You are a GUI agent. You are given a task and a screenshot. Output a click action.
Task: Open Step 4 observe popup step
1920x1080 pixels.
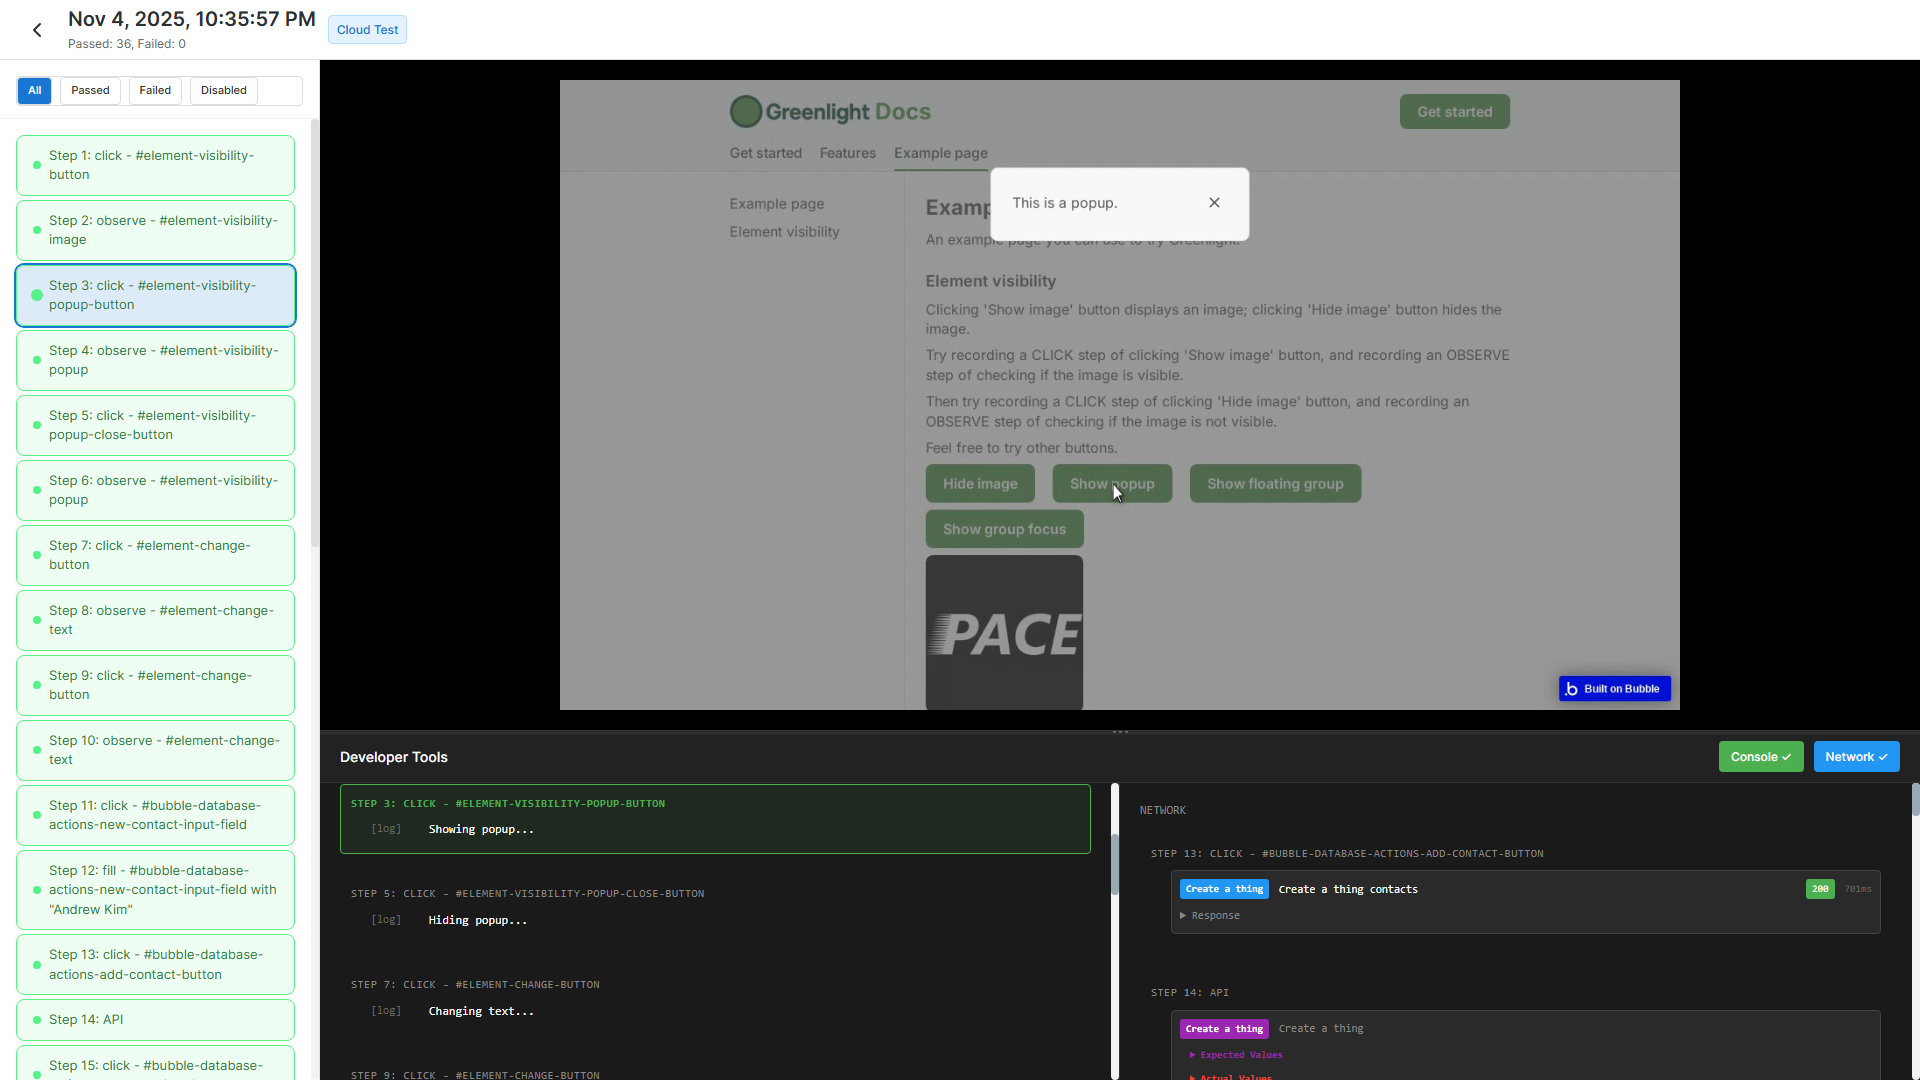(155, 360)
